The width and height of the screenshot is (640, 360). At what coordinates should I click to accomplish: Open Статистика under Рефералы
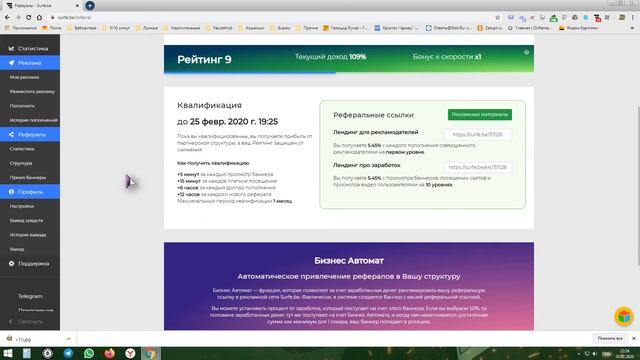22,149
